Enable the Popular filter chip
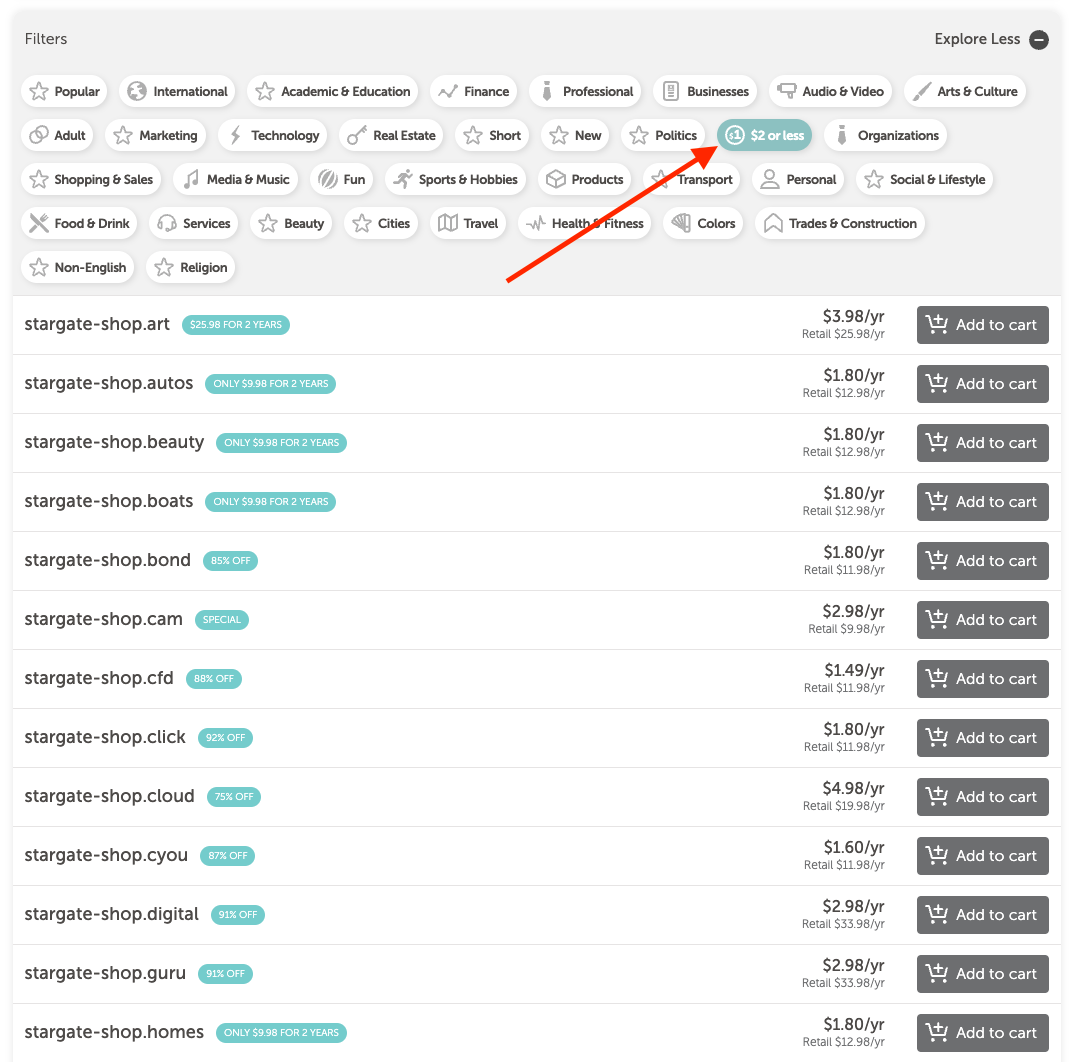Image resolution: width=1078 pixels, height=1062 pixels. tap(65, 91)
